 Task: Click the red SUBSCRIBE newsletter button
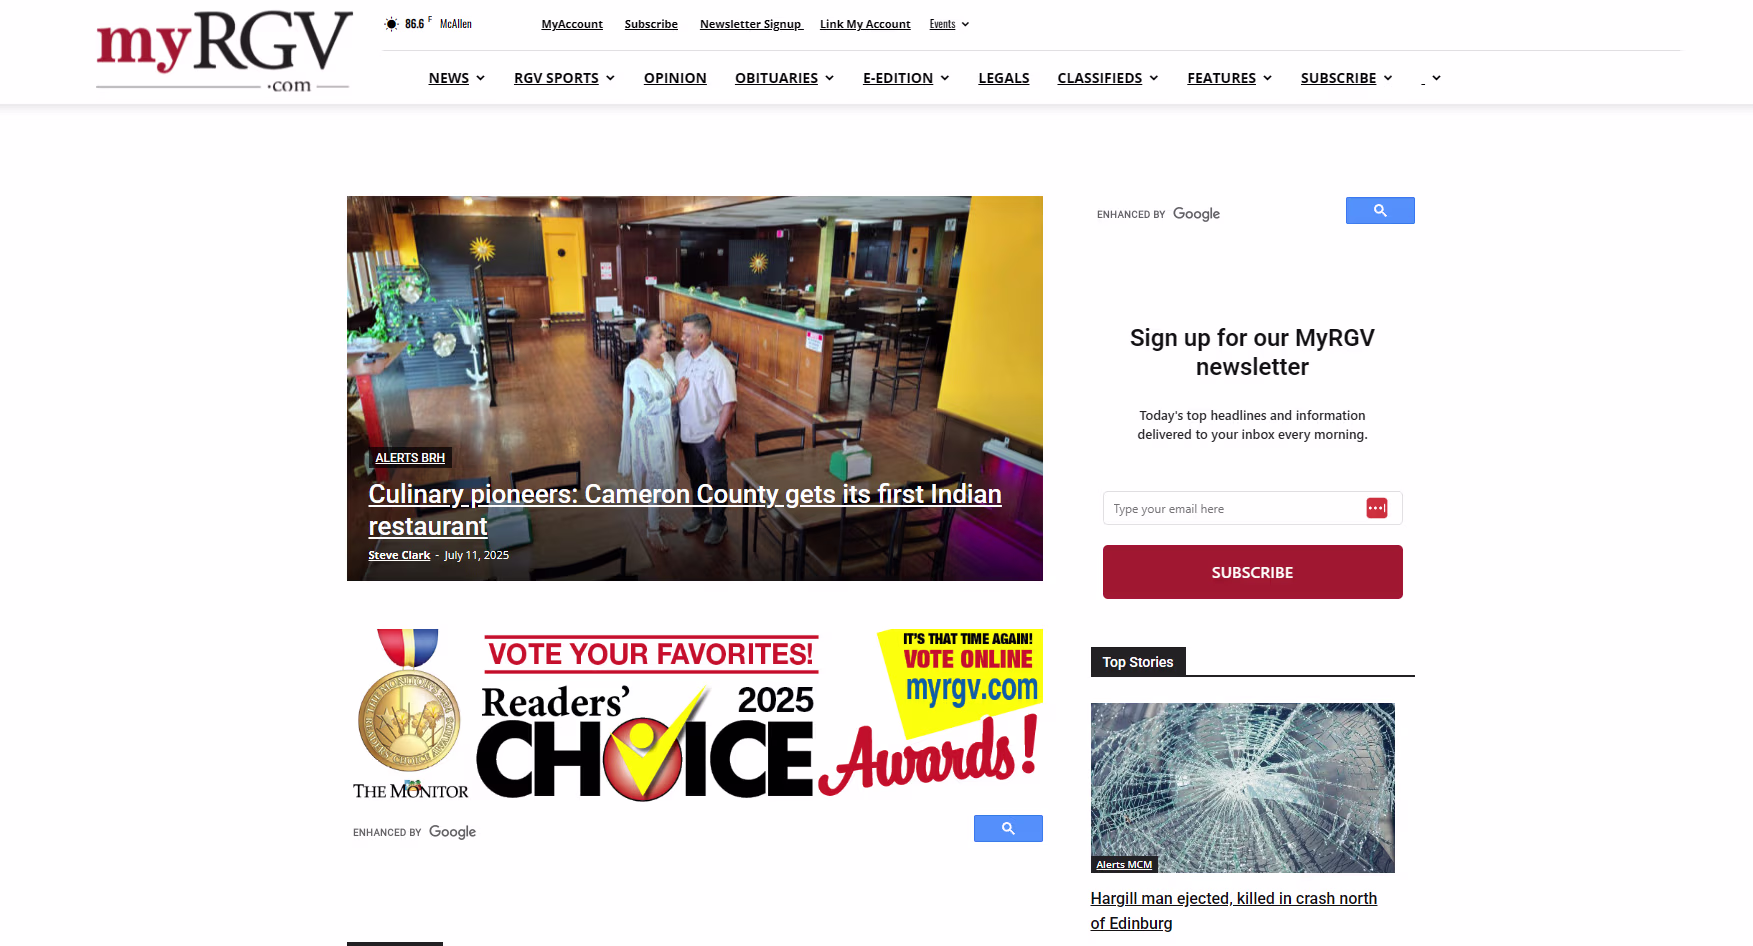coord(1252,572)
